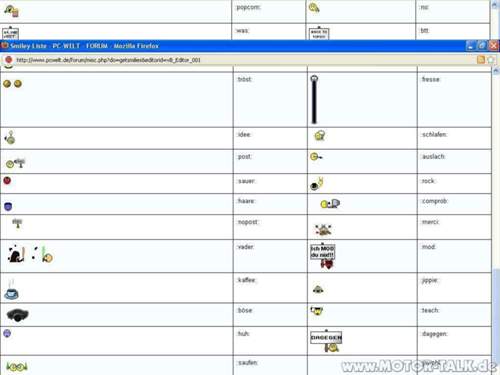The image size is (500, 375).
Task: Choose the black böse creature smiley
Action: tap(18, 315)
